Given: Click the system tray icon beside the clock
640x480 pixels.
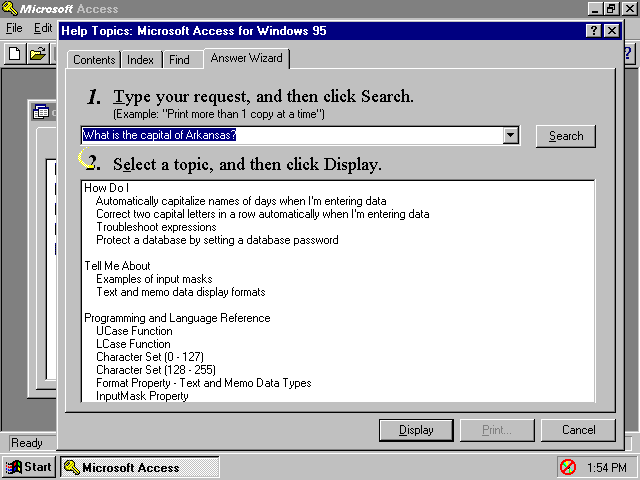Looking at the screenshot, I should 568,467.
